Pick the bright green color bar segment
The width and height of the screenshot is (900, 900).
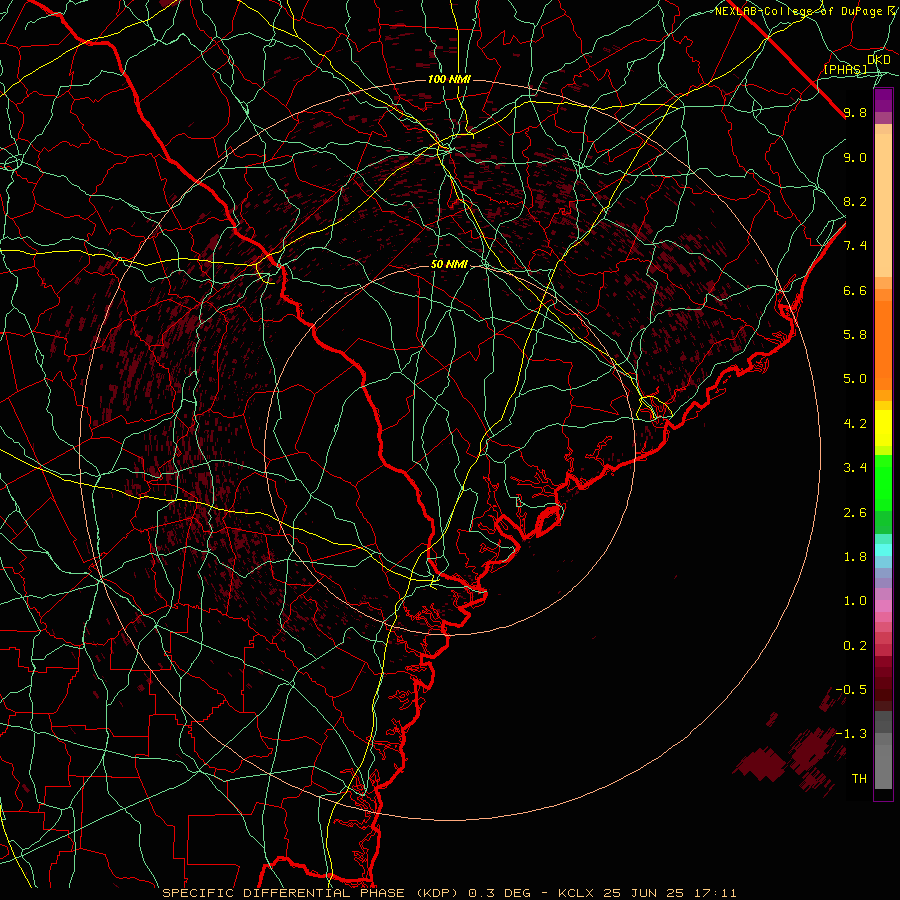(x=883, y=482)
